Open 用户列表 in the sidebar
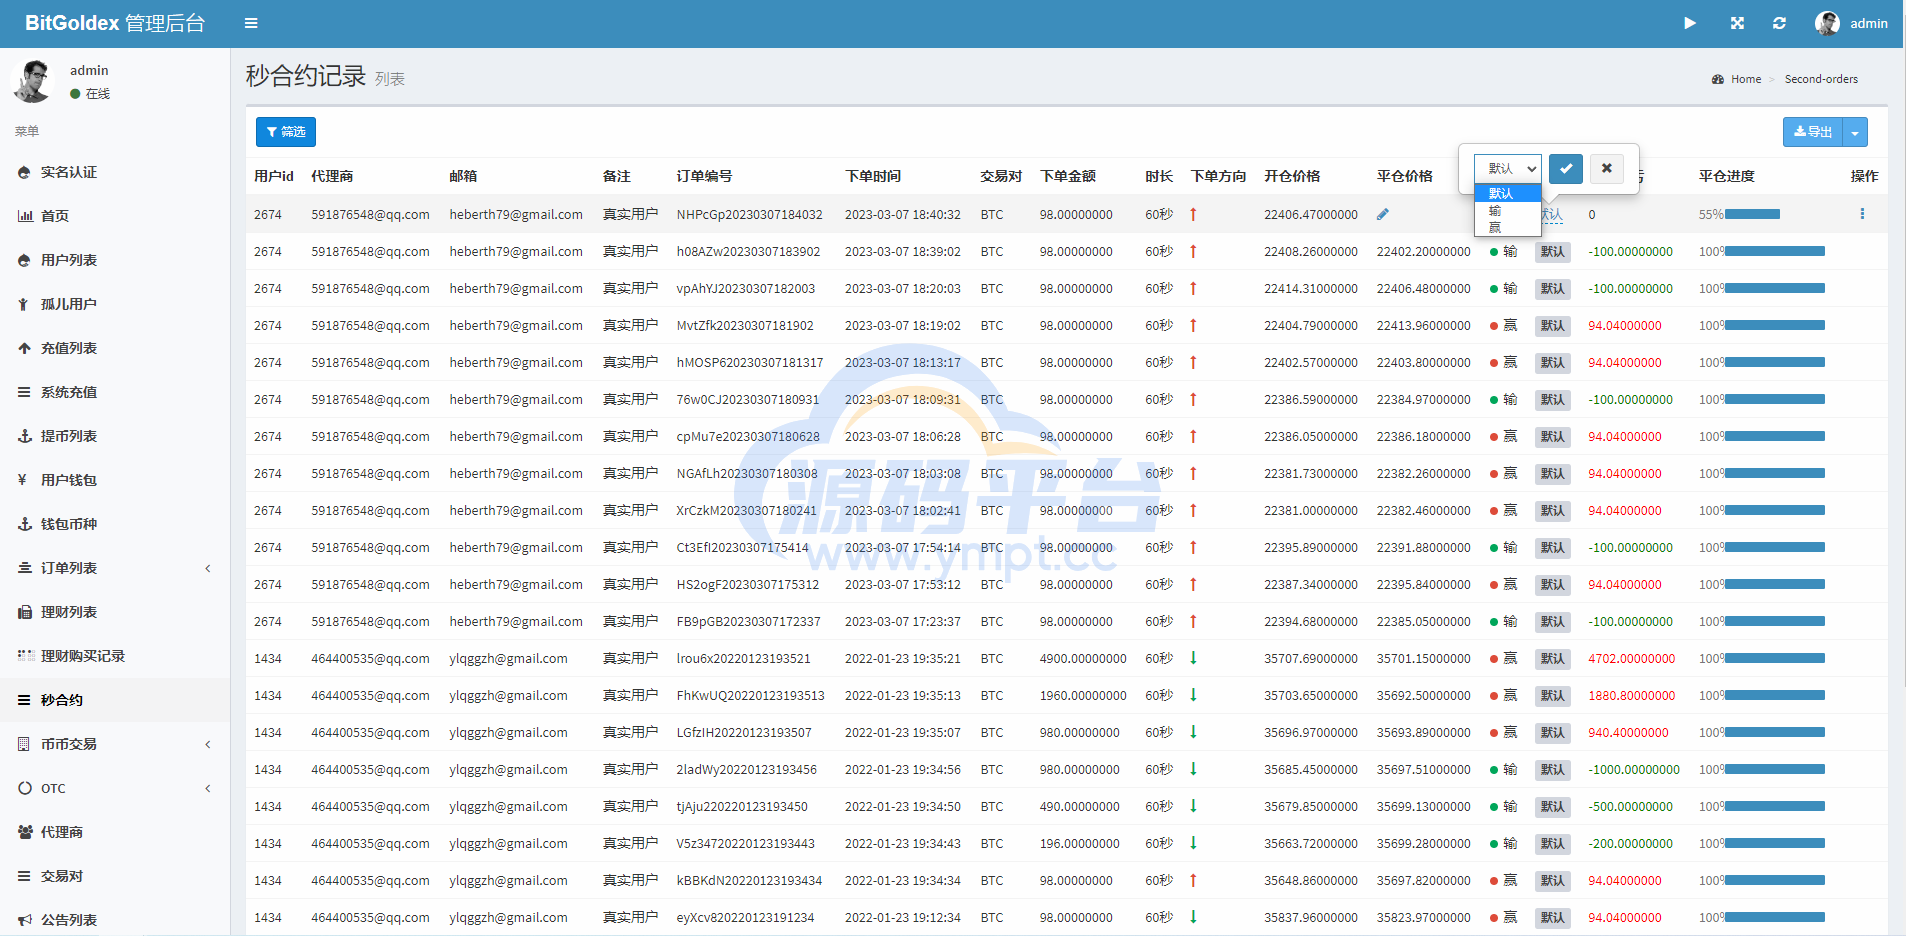 pyautogui.click(x=115, y=260)
